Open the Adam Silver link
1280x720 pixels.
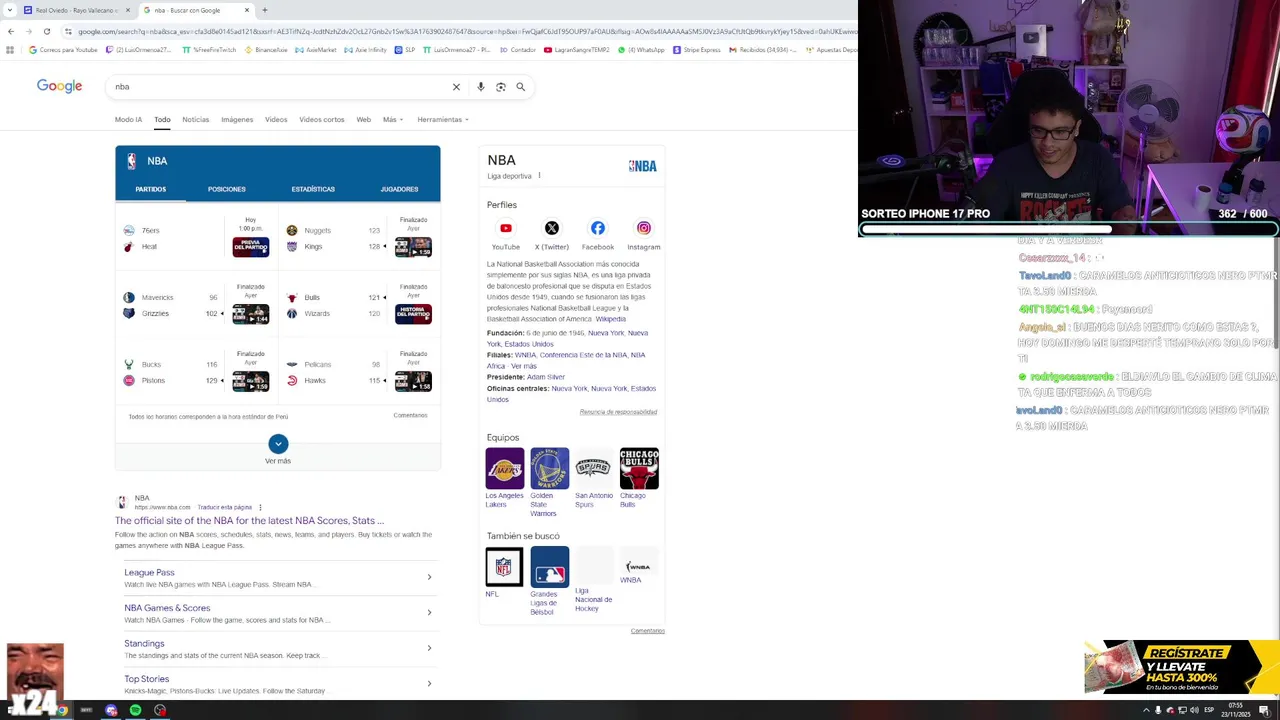pyautogui.click(x=546, y=377)
